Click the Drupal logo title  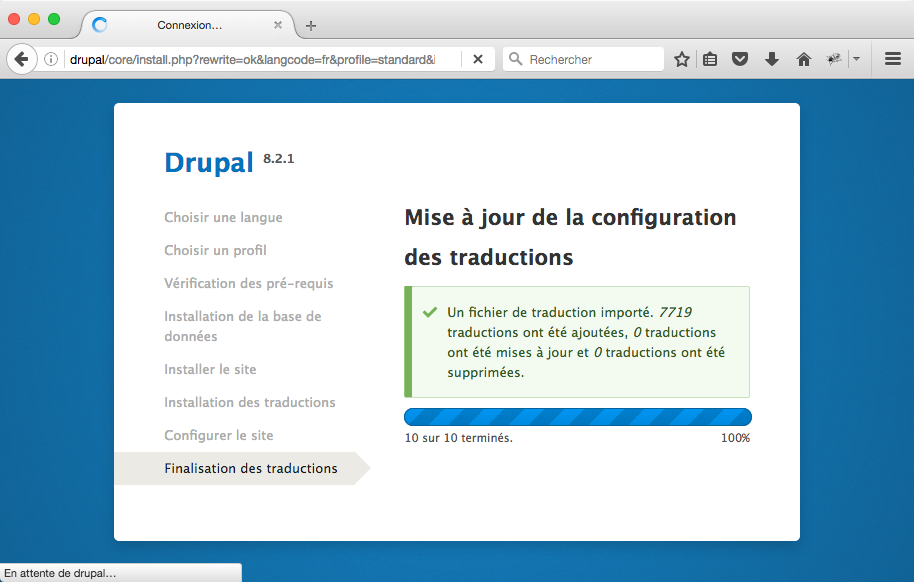click(209, 163)
